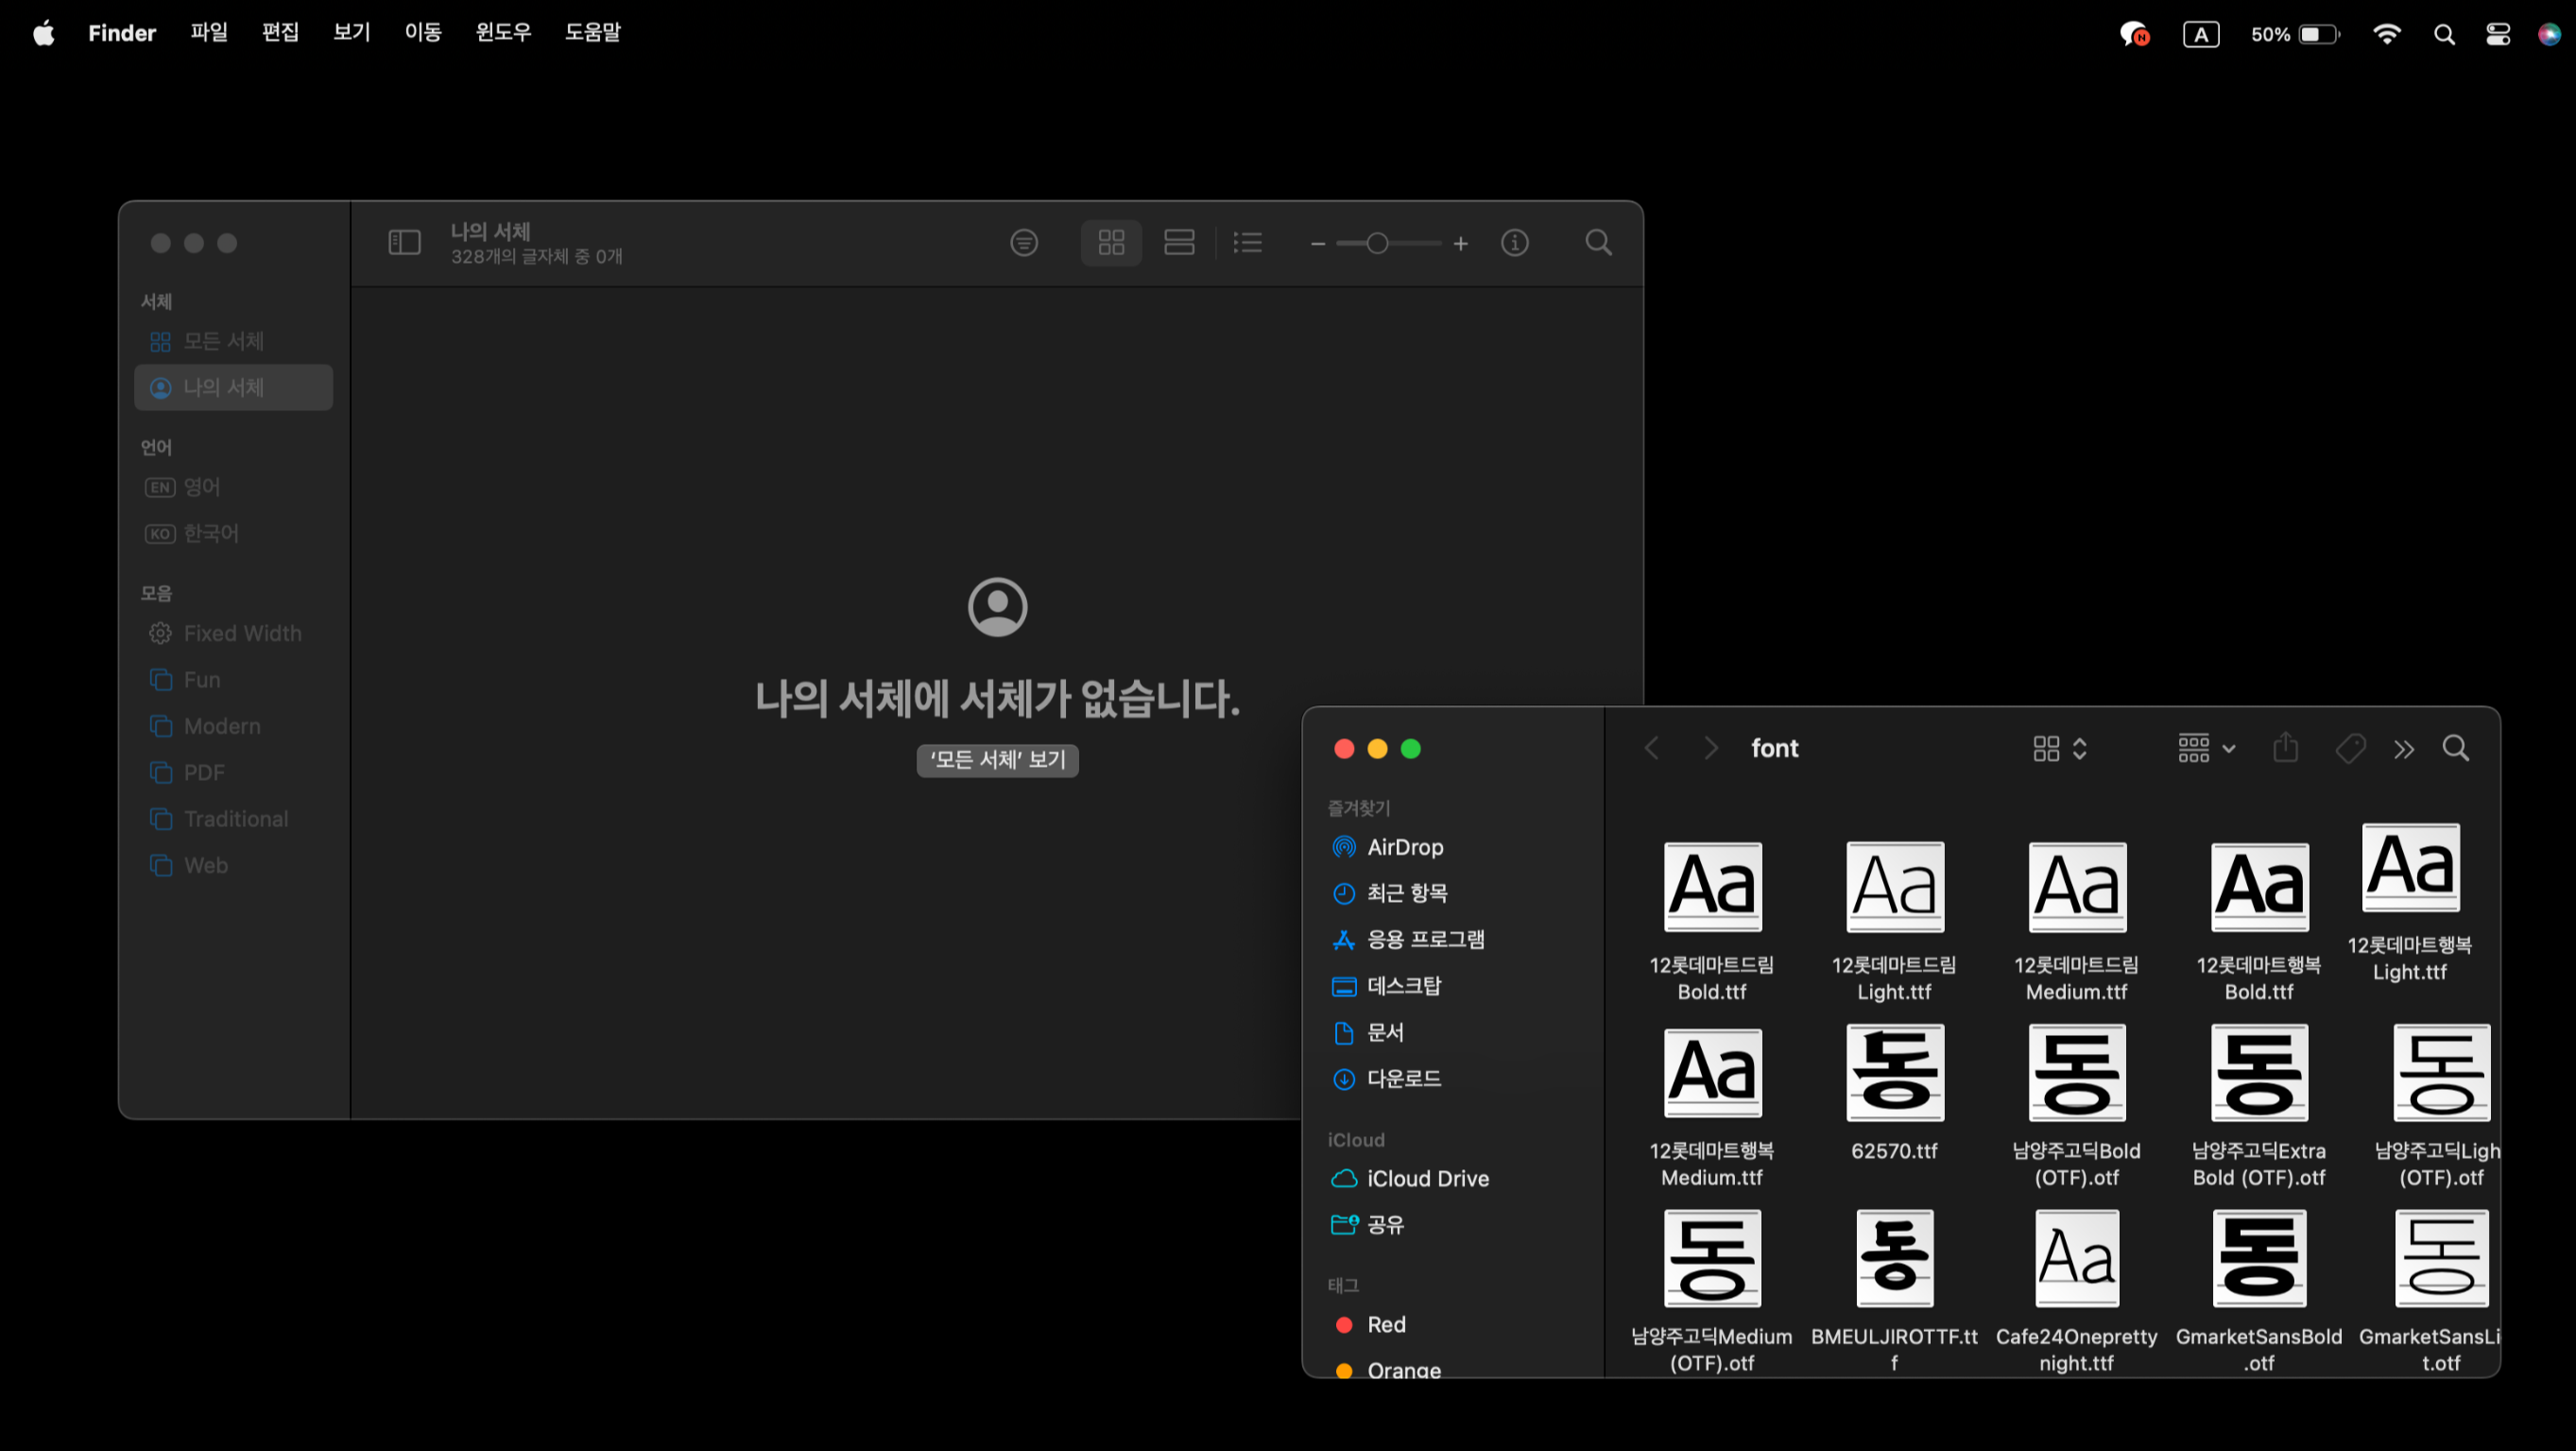Click the Finder share icon

2285,748
